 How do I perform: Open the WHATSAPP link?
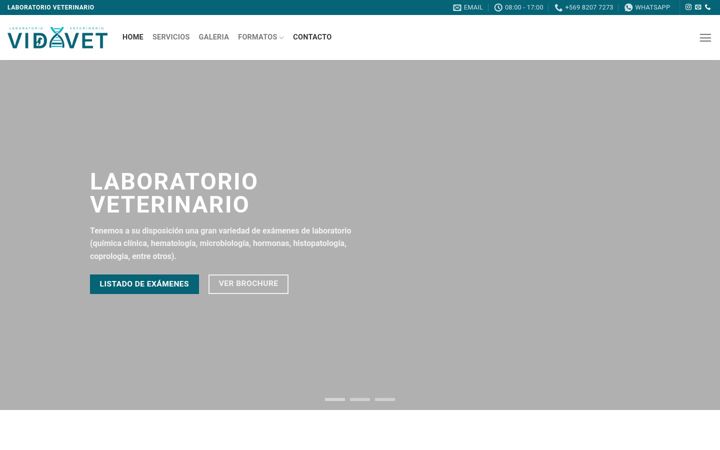[652, 7]
